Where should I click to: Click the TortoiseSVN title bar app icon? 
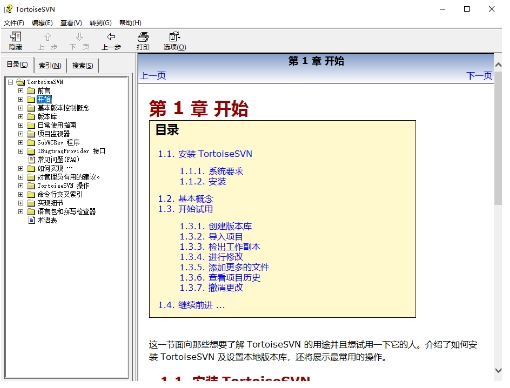pos(8,9)
